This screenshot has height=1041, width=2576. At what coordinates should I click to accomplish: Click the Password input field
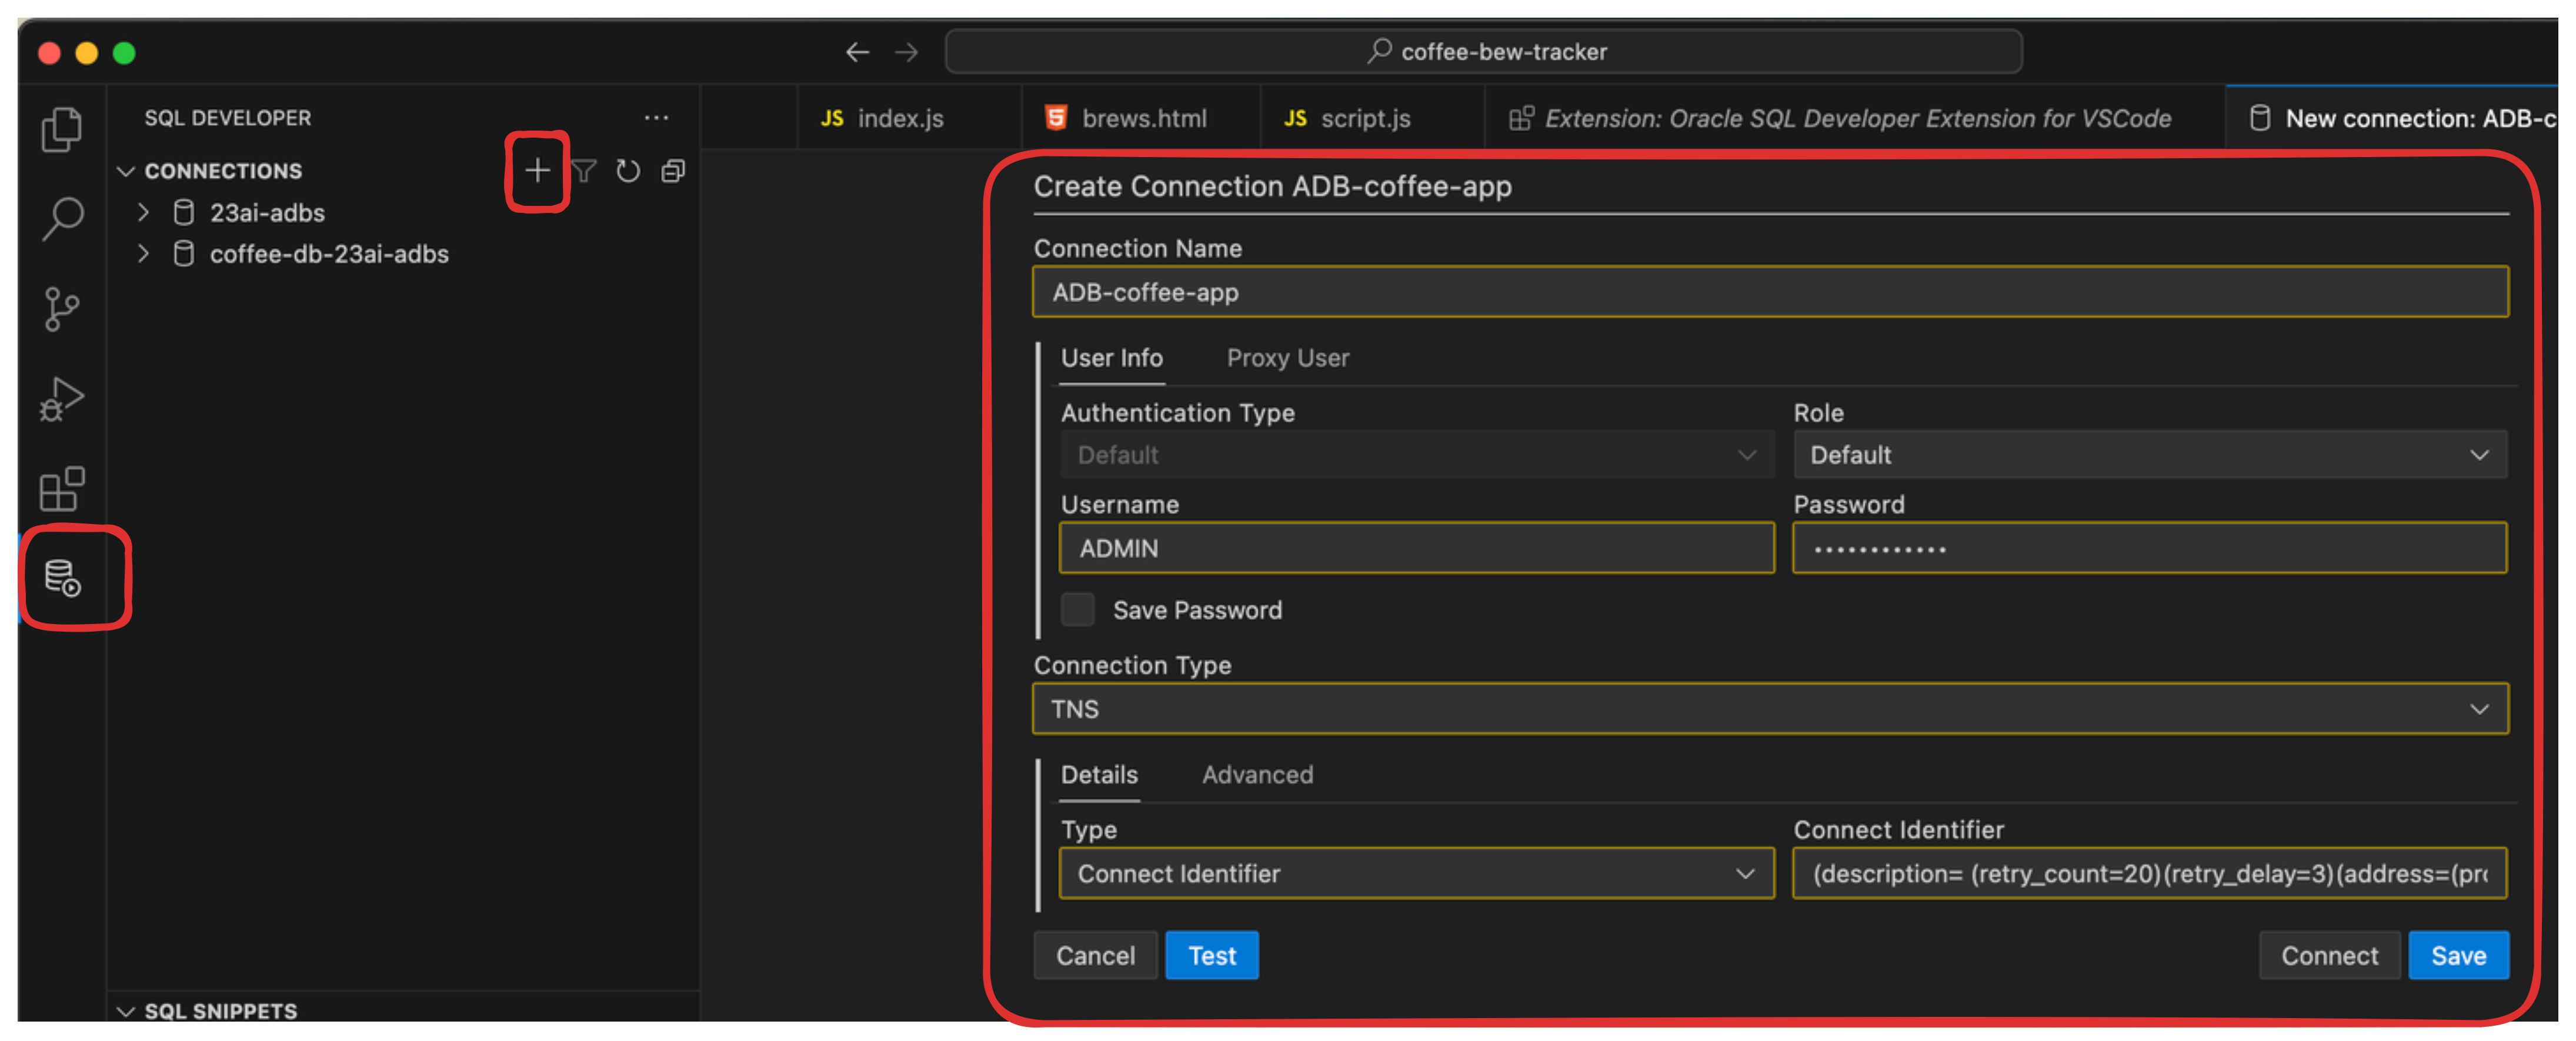[x=2149, y=548]
